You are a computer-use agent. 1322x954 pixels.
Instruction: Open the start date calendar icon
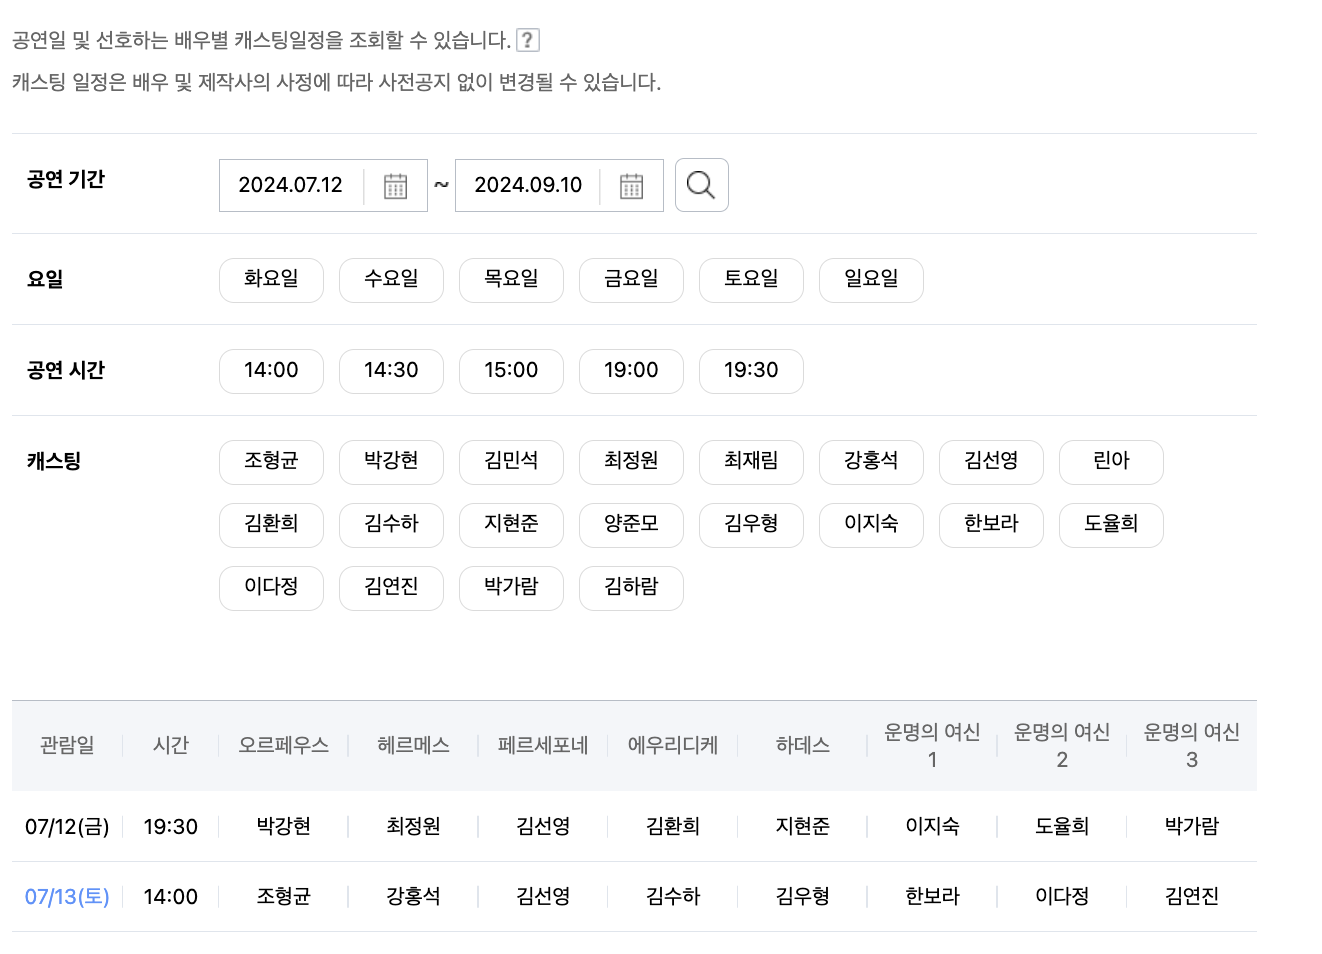396,186
